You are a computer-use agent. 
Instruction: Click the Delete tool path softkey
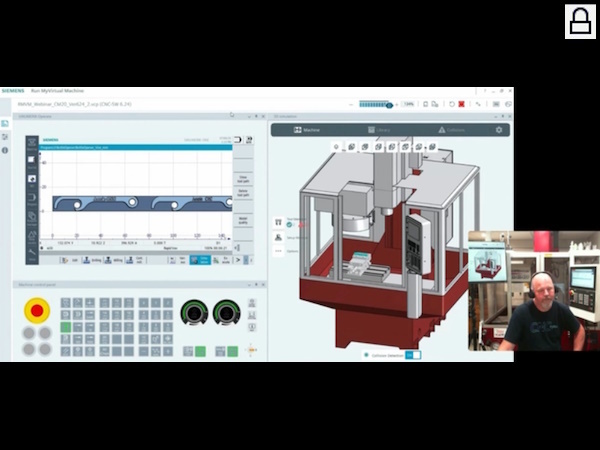click(x=243, y=193)
